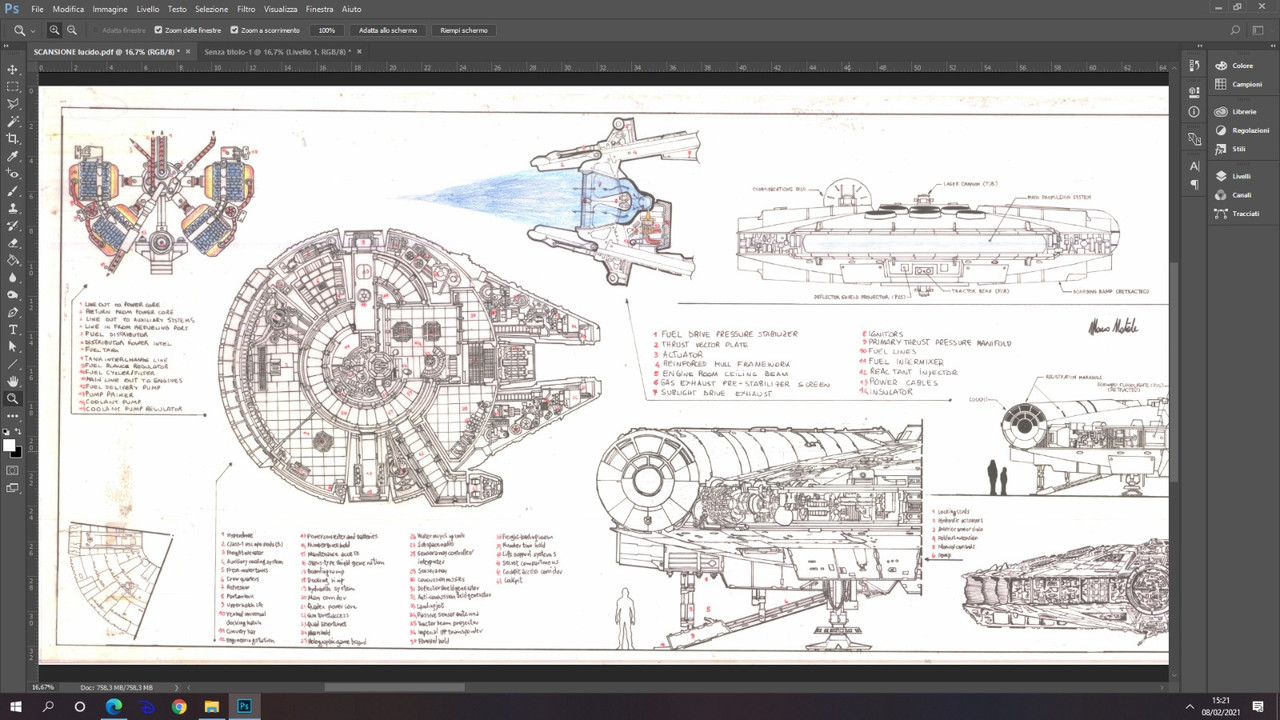
Task: Click the 100% zoom button
Action: click(x=327, y=30)
